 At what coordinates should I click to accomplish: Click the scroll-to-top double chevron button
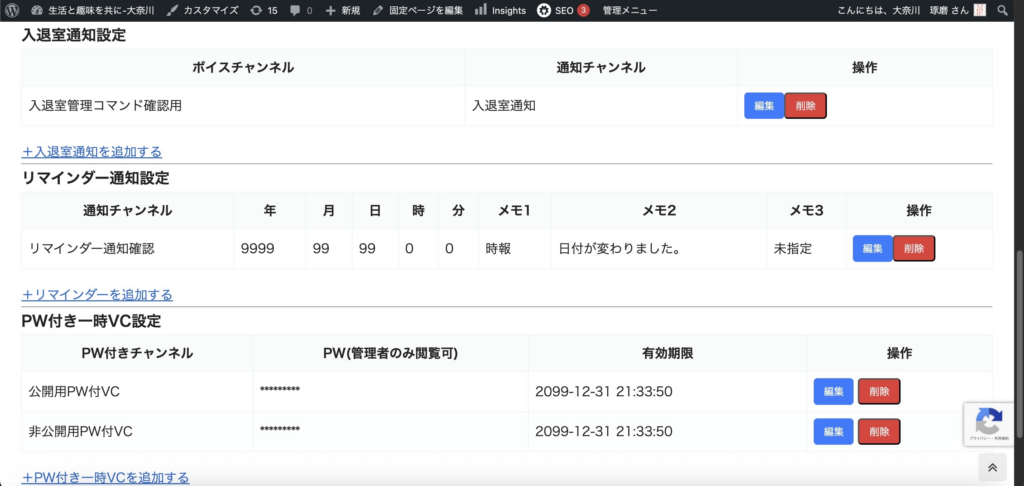pyautogui.click(x=992, y=467)
